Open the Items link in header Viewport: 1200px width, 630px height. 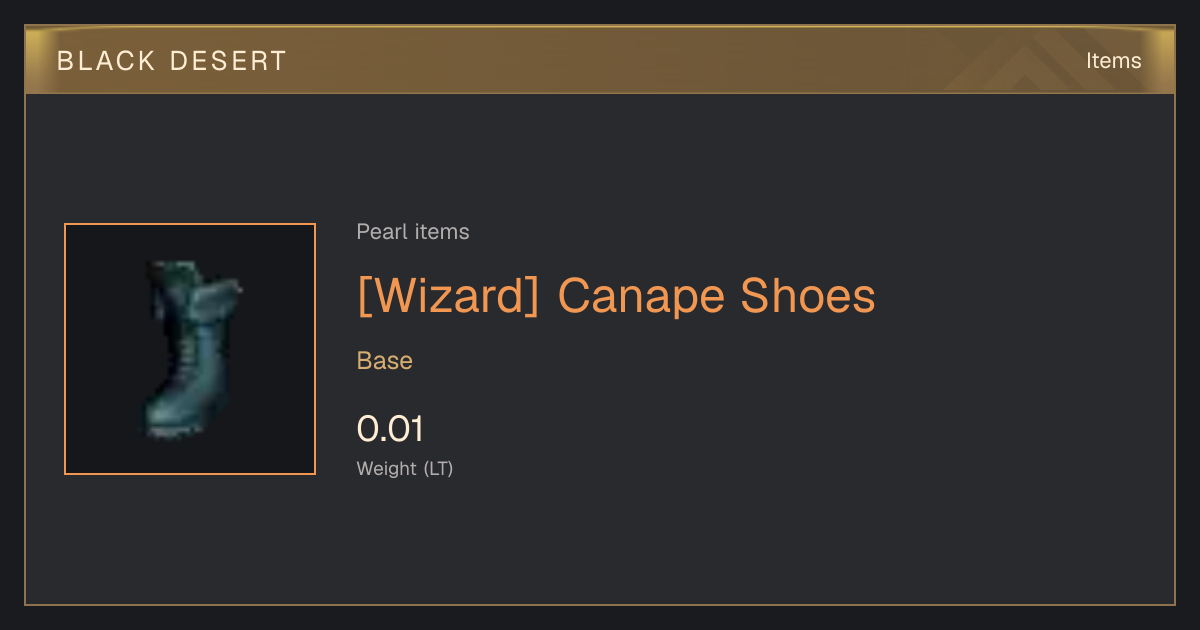(1113, 61)
